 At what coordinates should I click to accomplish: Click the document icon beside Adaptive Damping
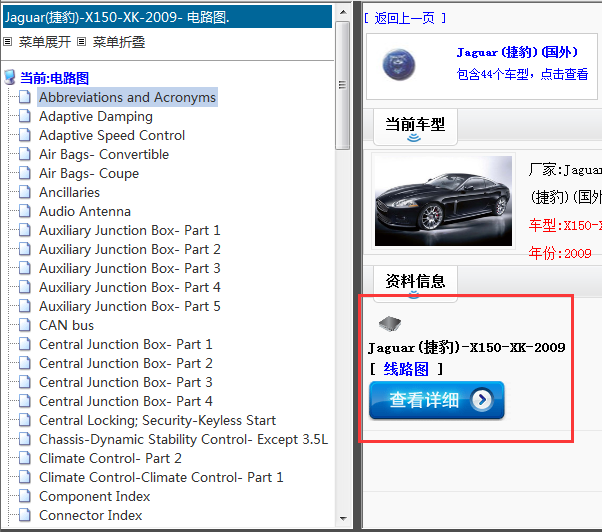[x=25, y=116]
